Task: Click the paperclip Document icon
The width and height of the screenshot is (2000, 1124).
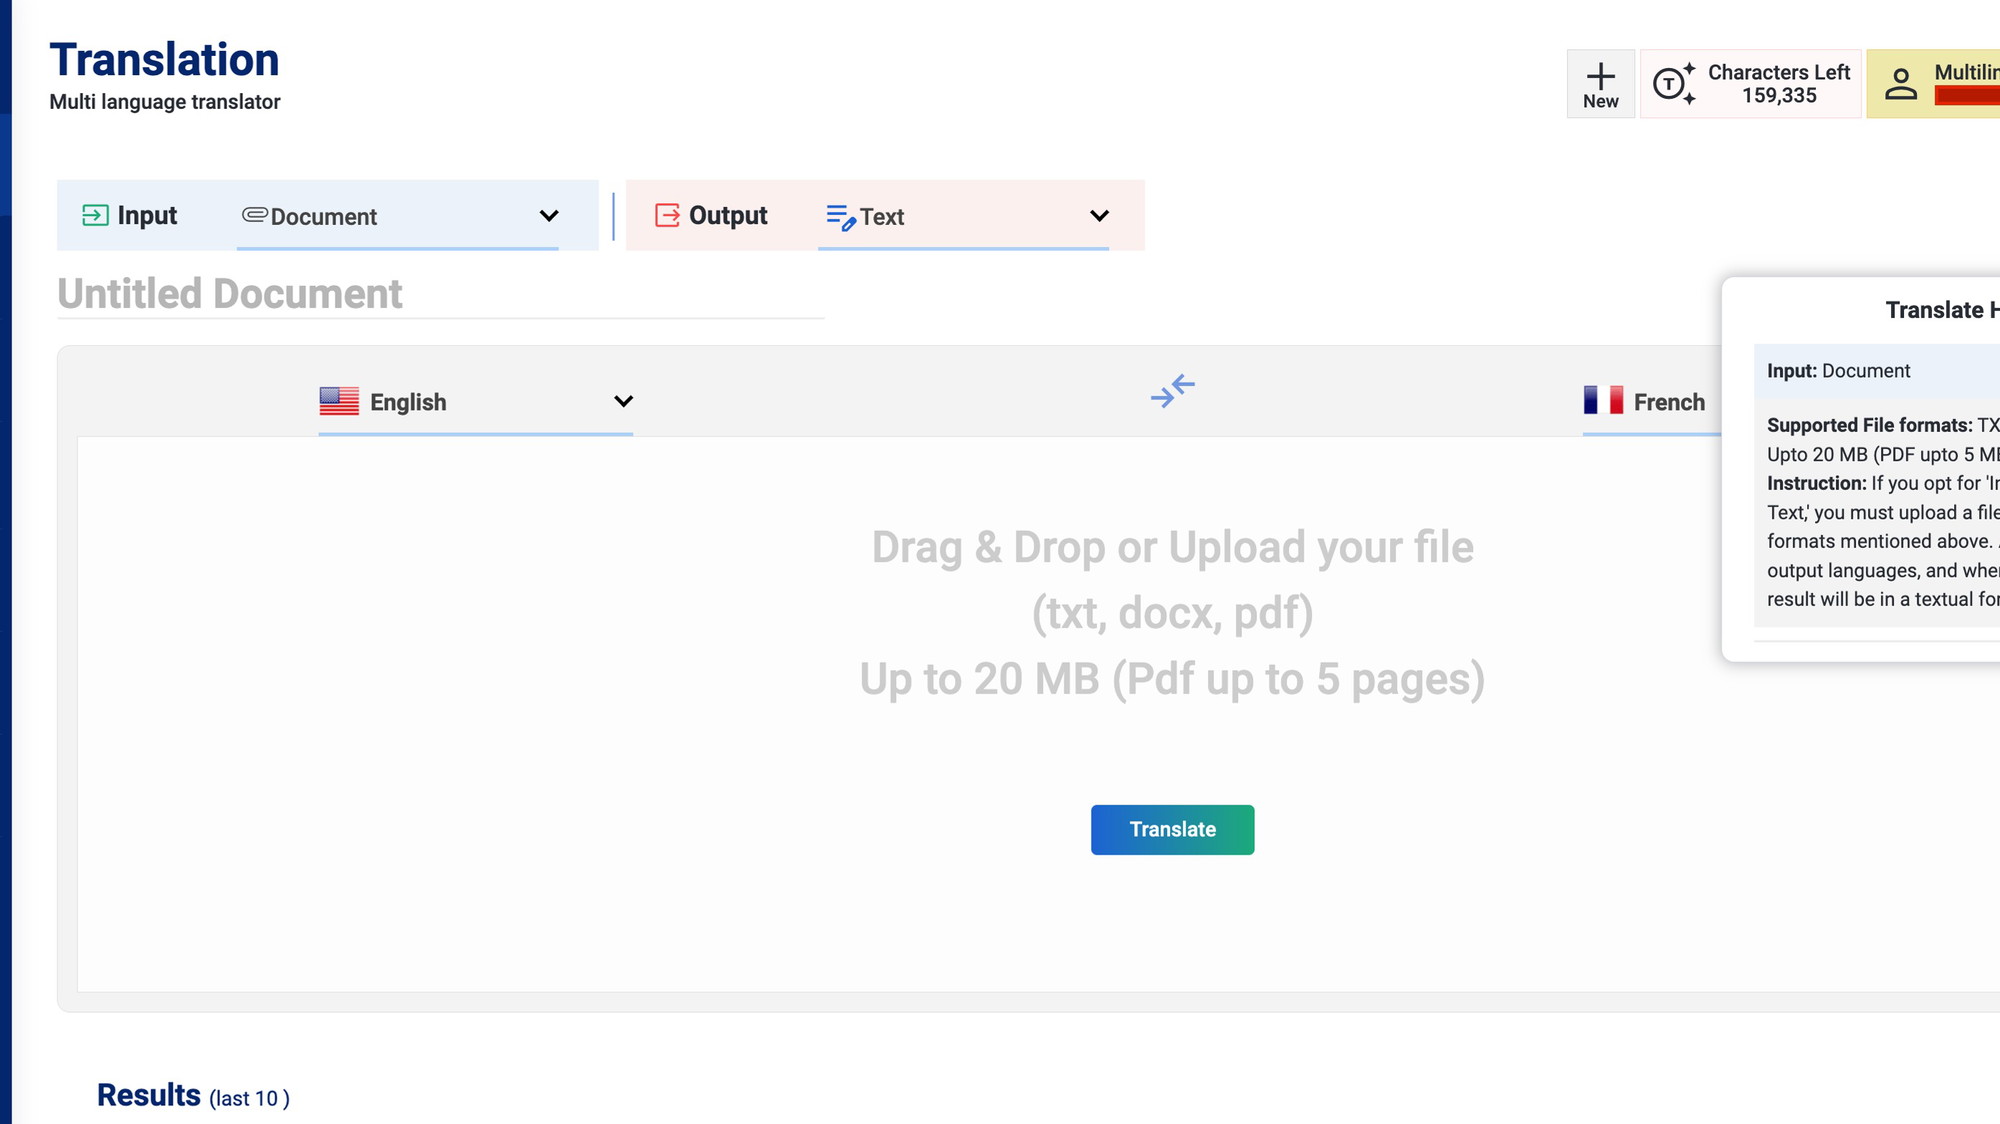Action: (x=254, y=214)
